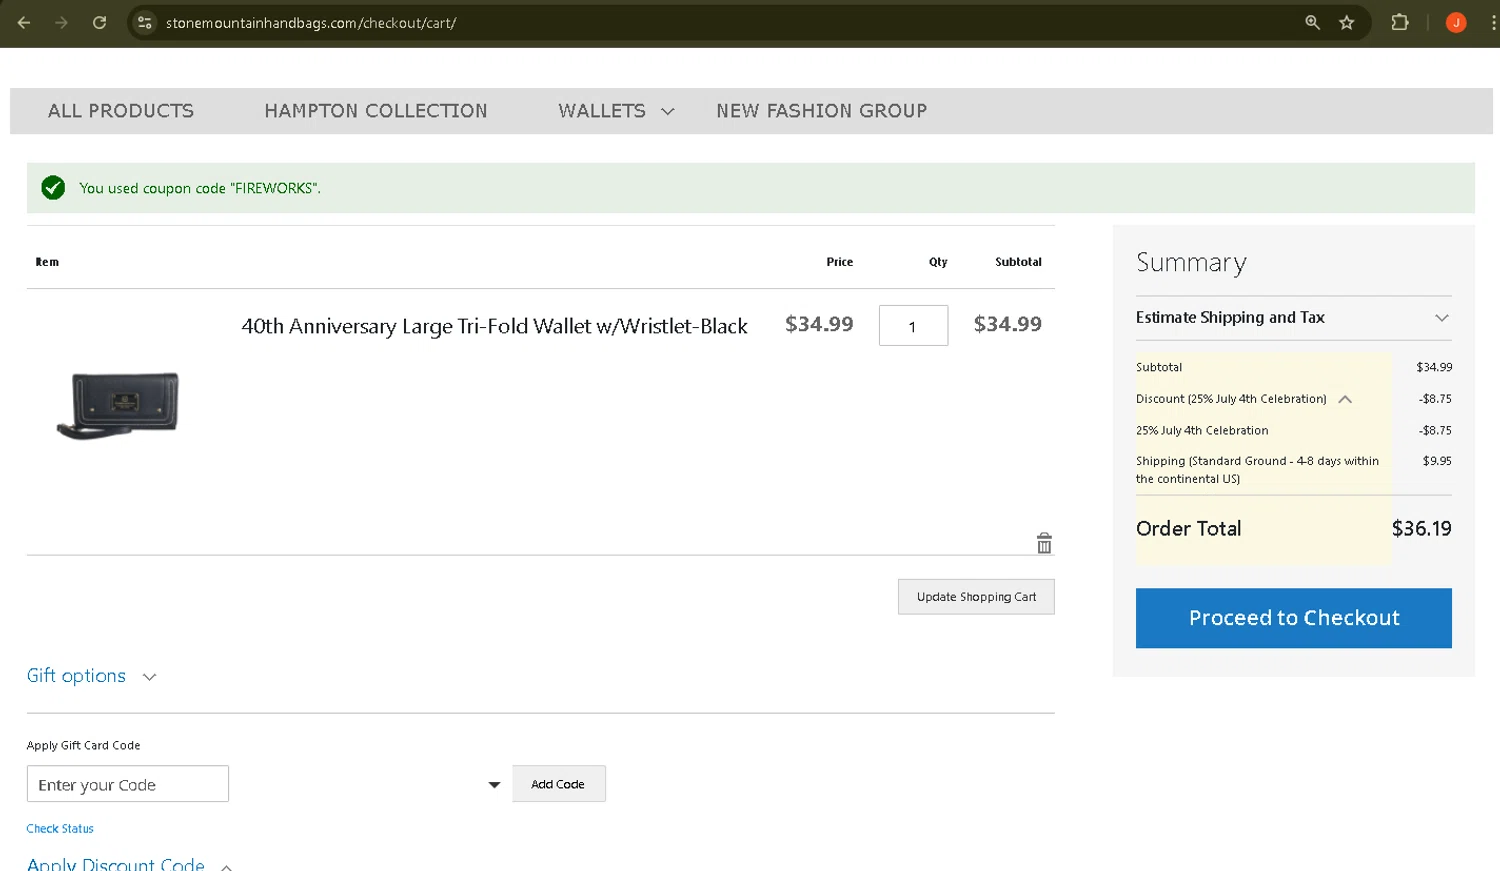The height and width of the screenshot is (871, 1500).
Task: Go to Hampton Collection menu
Action: coord(376,111)
